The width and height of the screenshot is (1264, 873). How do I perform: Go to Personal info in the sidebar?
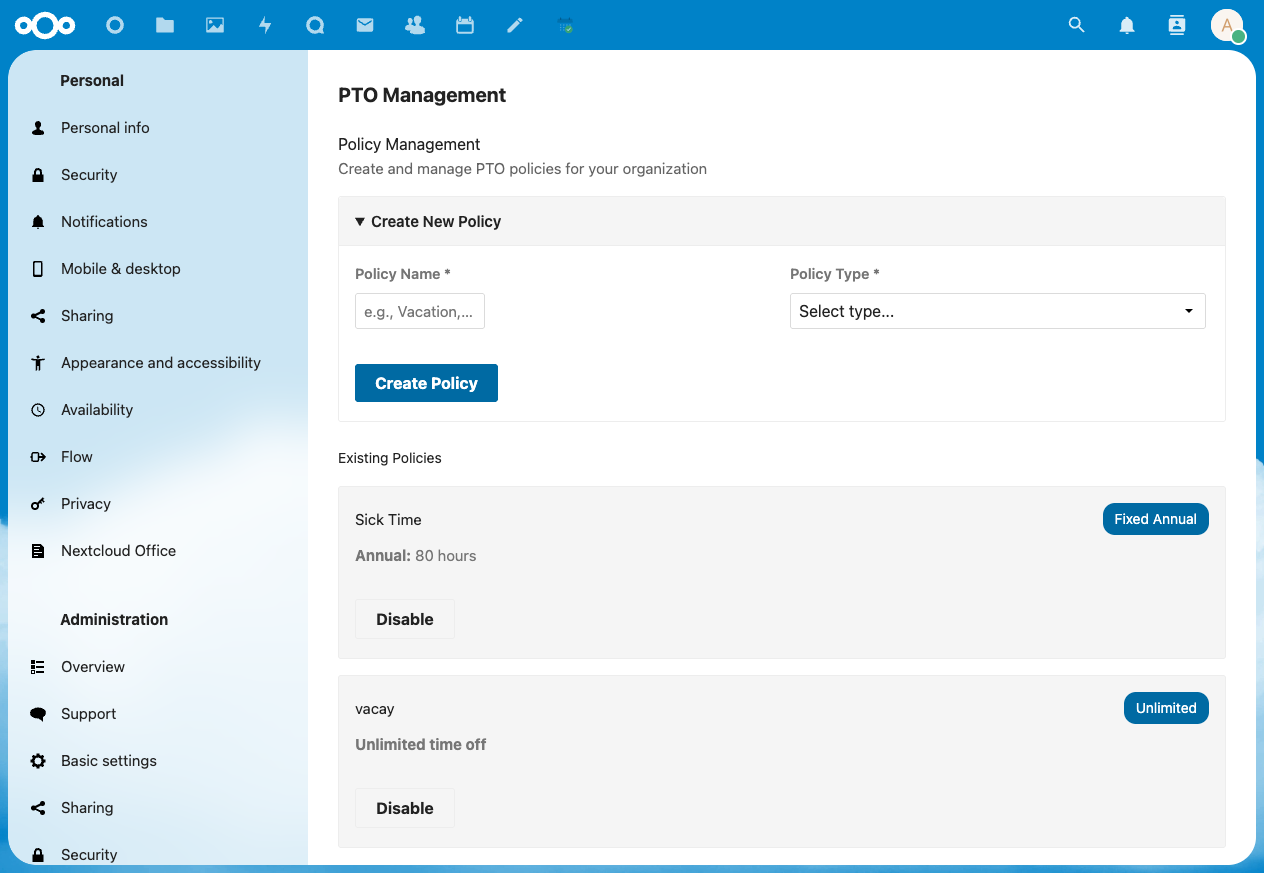(105, 127)
